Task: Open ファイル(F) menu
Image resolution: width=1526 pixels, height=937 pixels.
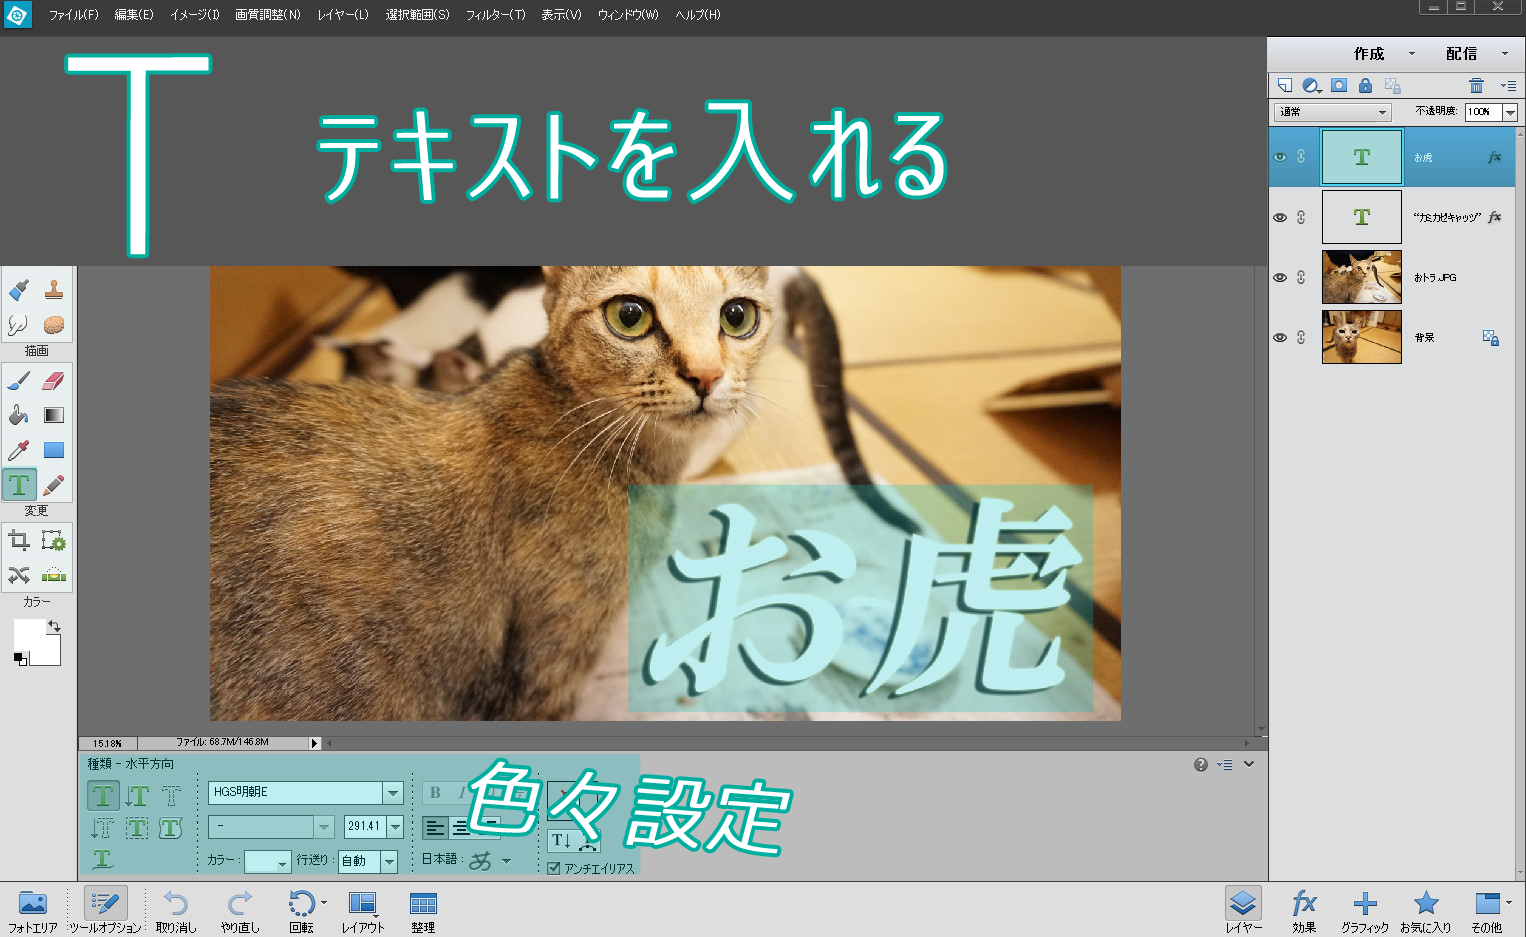Action: click(74, 15)
